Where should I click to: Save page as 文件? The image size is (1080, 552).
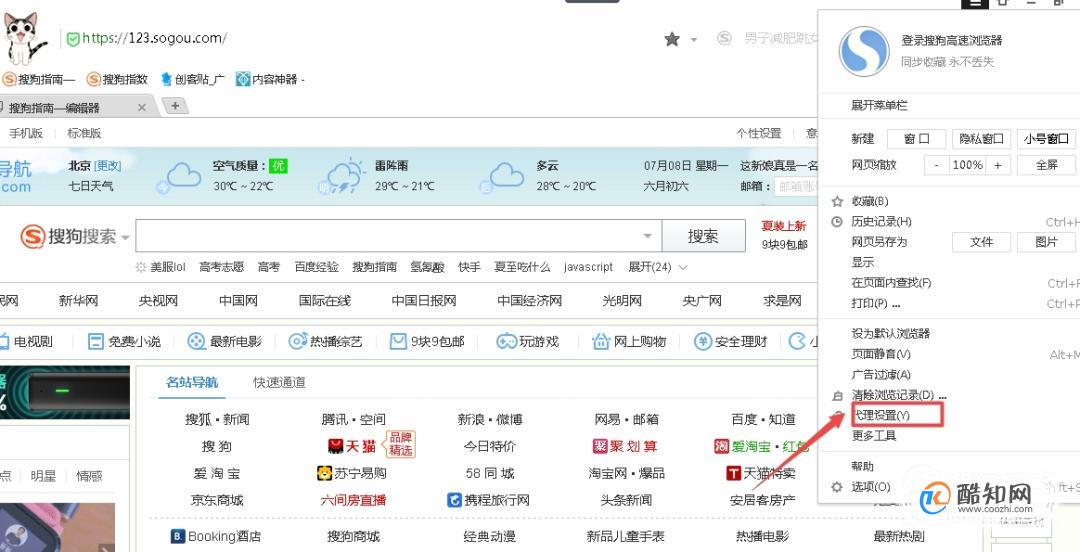click(x=982, y=242)
